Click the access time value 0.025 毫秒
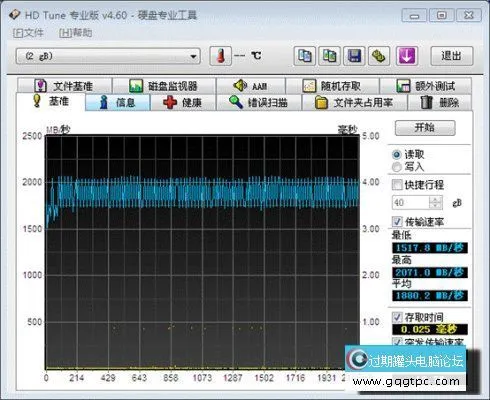The width and height of the screenshot is (490, 400). [430, 329]
